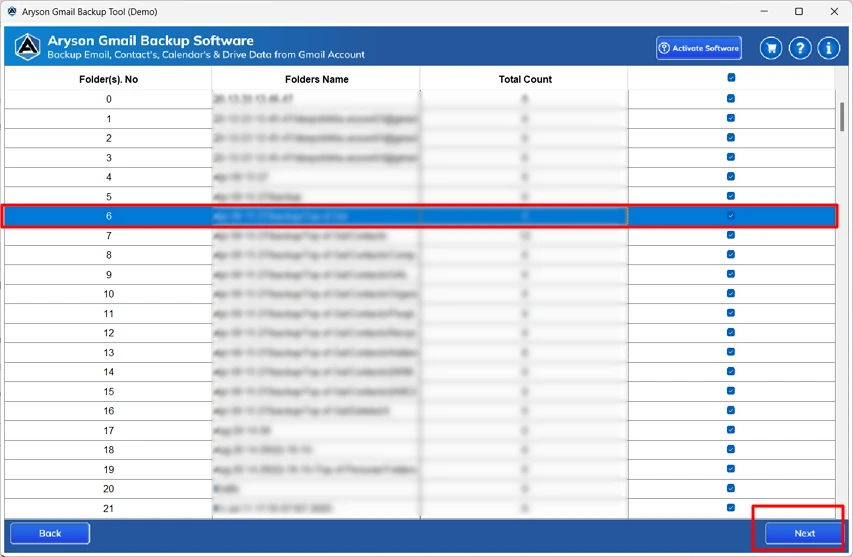Screen dimensions: 853x557
Task: Open the shopping cart purchase icon
Action: point(771,48)
